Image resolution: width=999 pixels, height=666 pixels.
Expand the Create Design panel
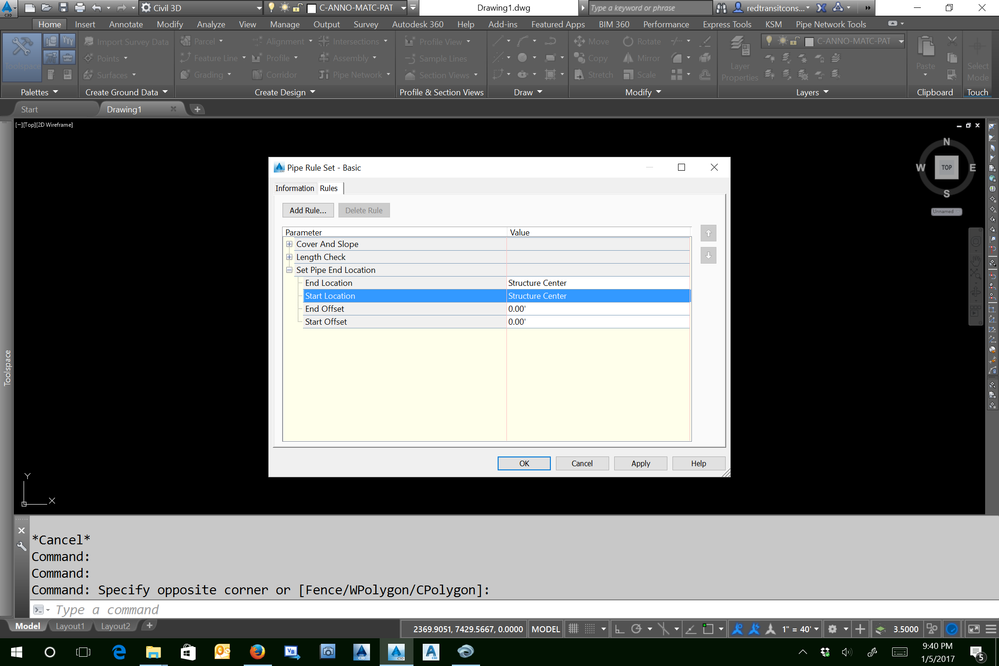click(285, 92)
